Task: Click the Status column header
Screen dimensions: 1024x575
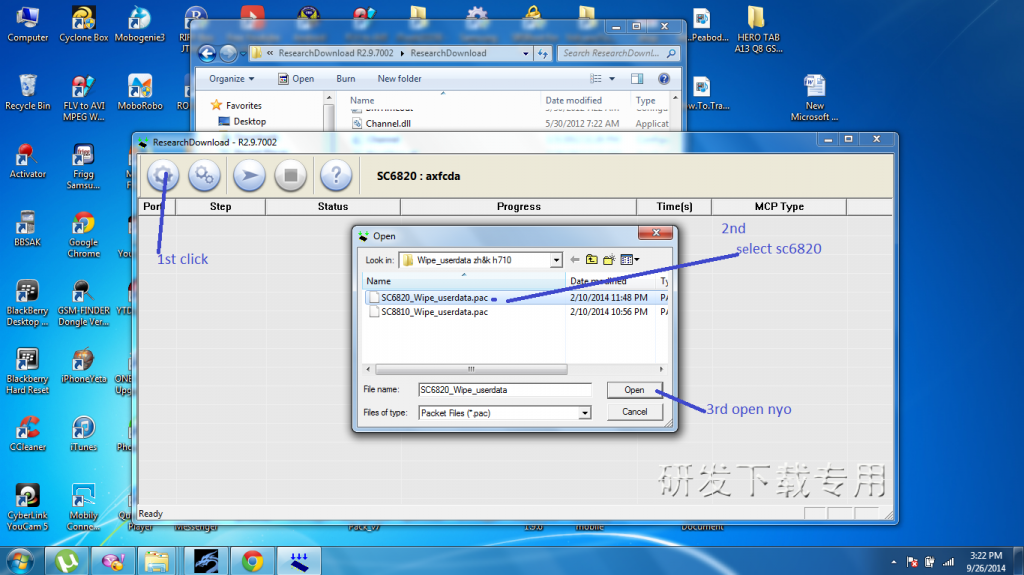Action: 333,206
